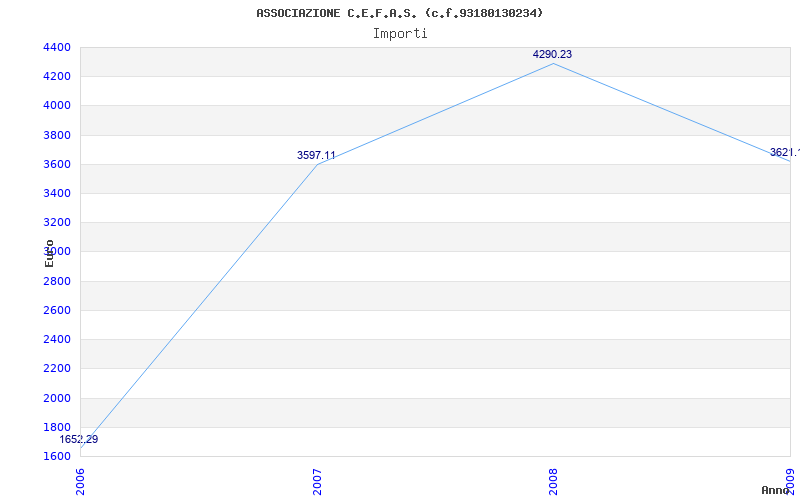Click the 4400 y-axis value
The height and width of the screenshot is (500, 800).
point(57,47)
